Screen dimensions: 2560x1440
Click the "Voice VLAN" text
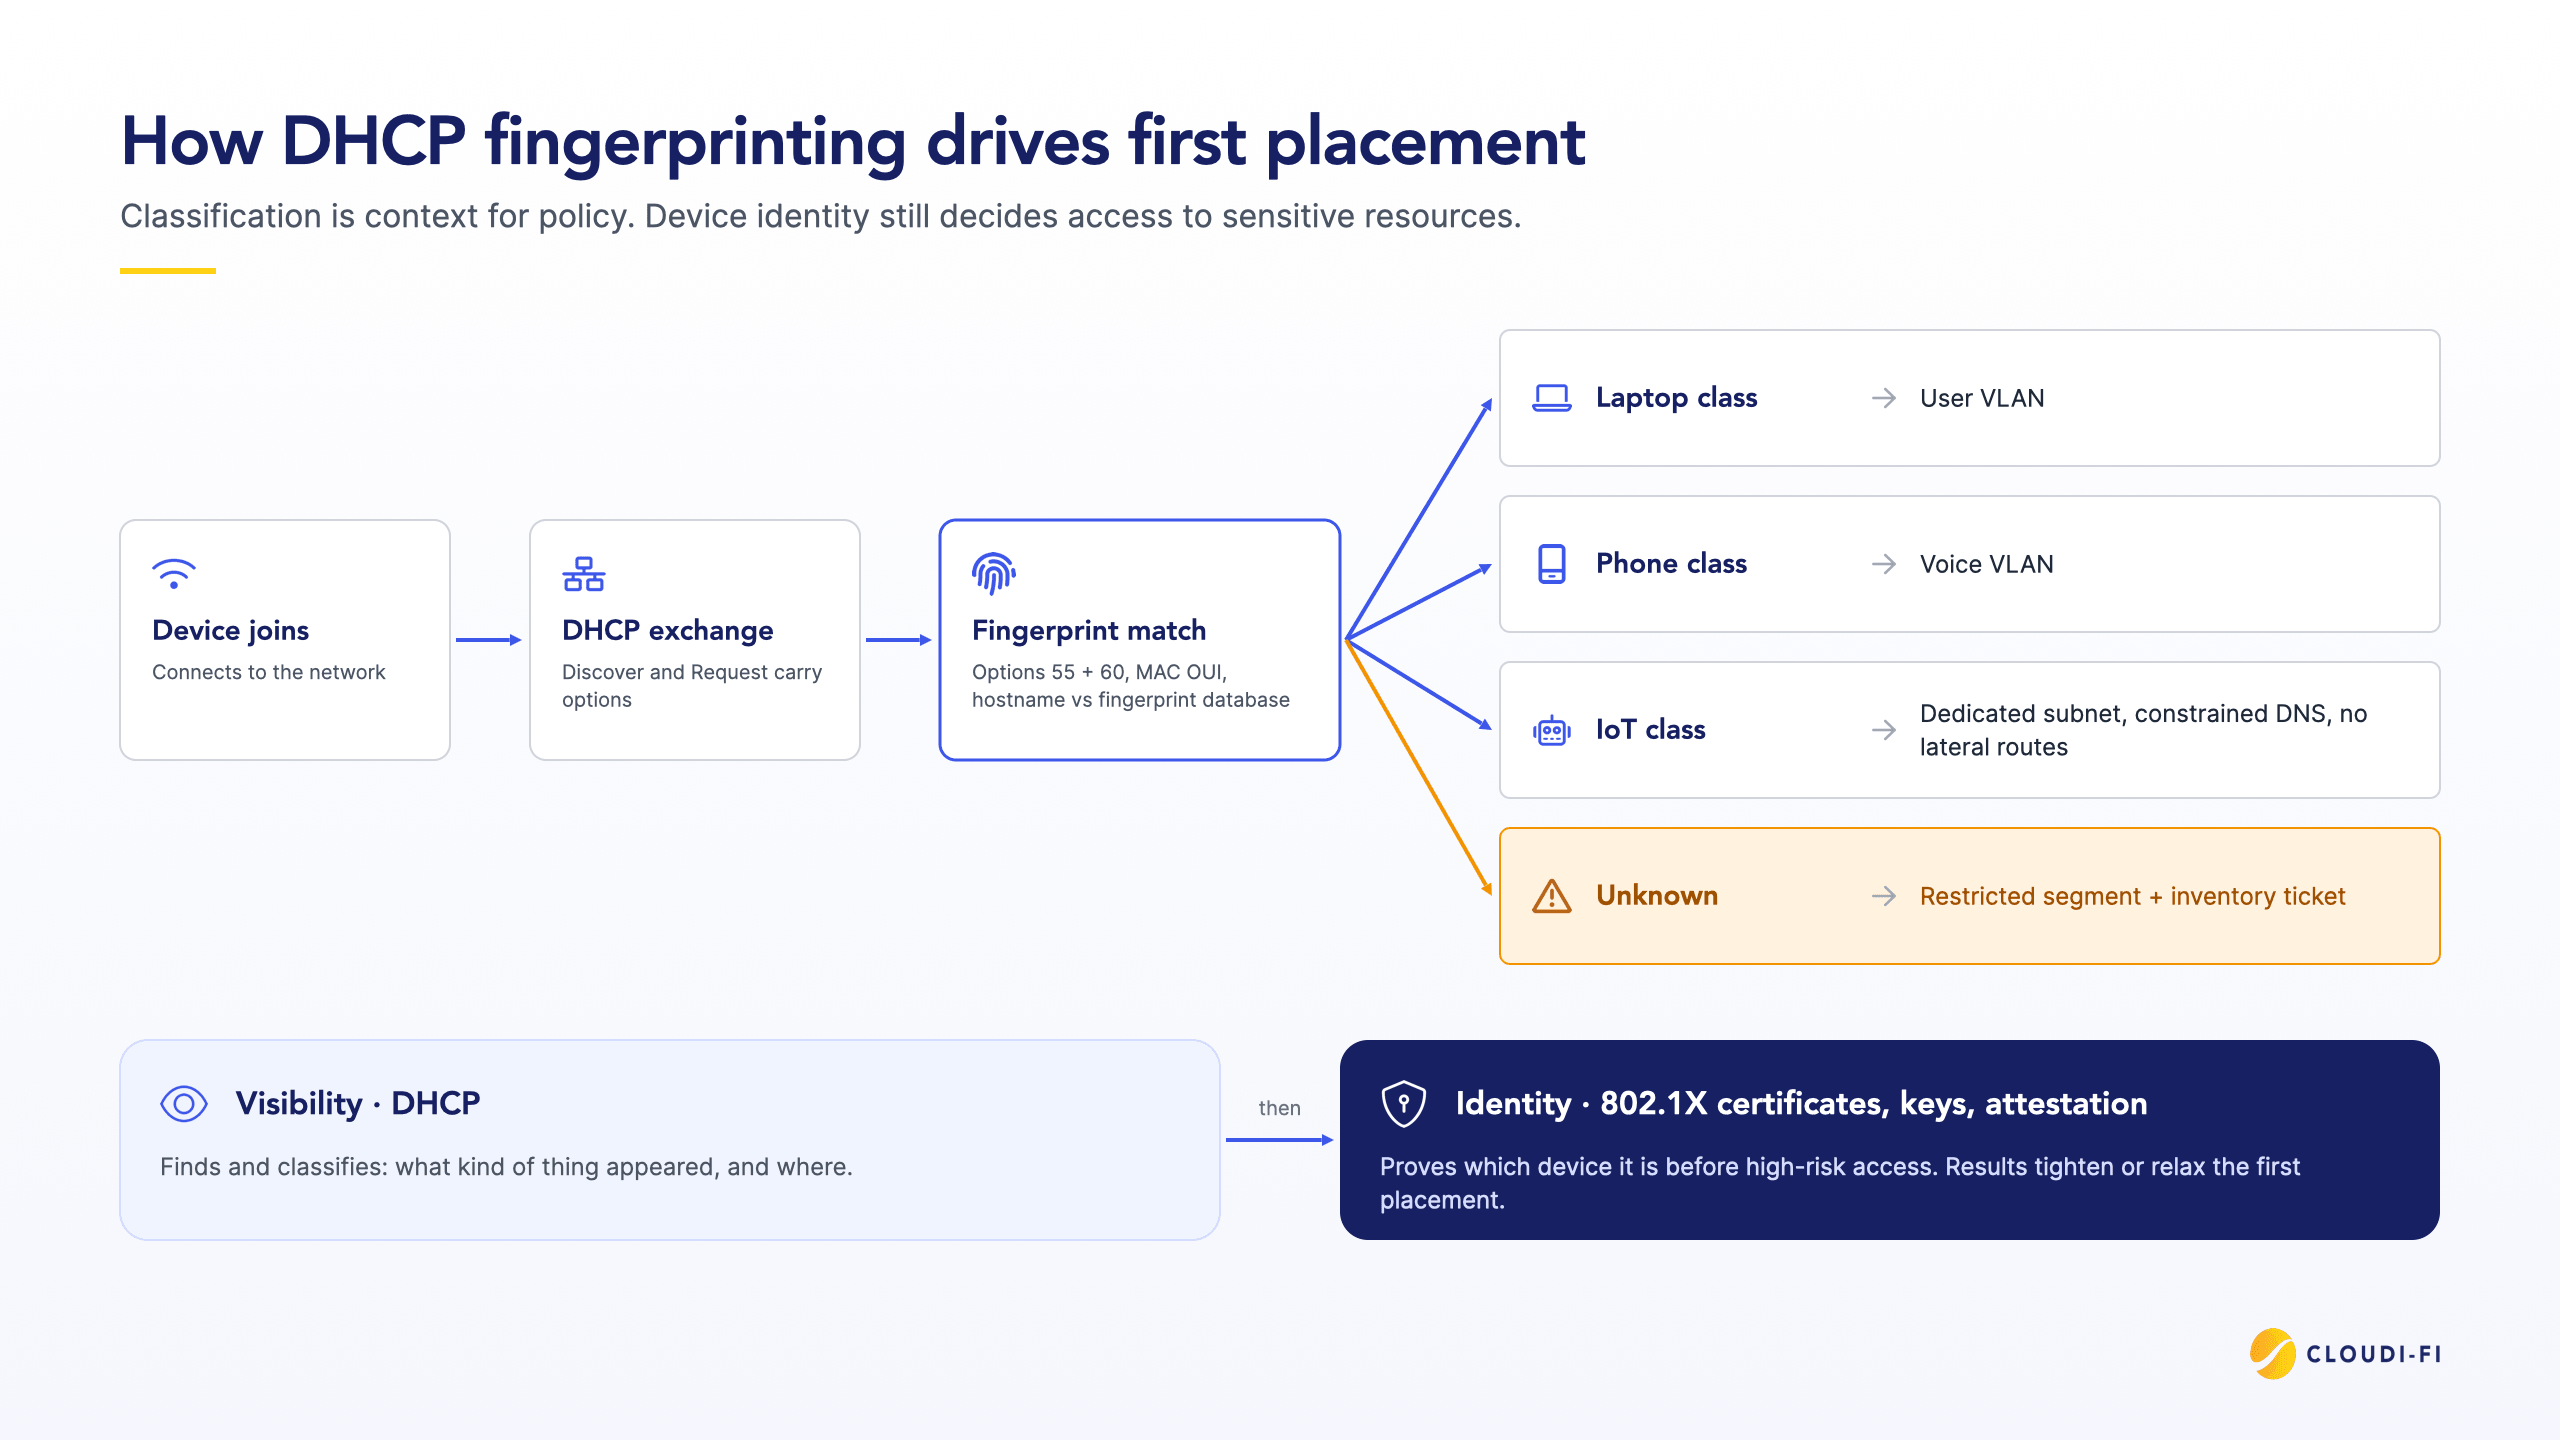pyautogui.click(x=1987, y=564)
